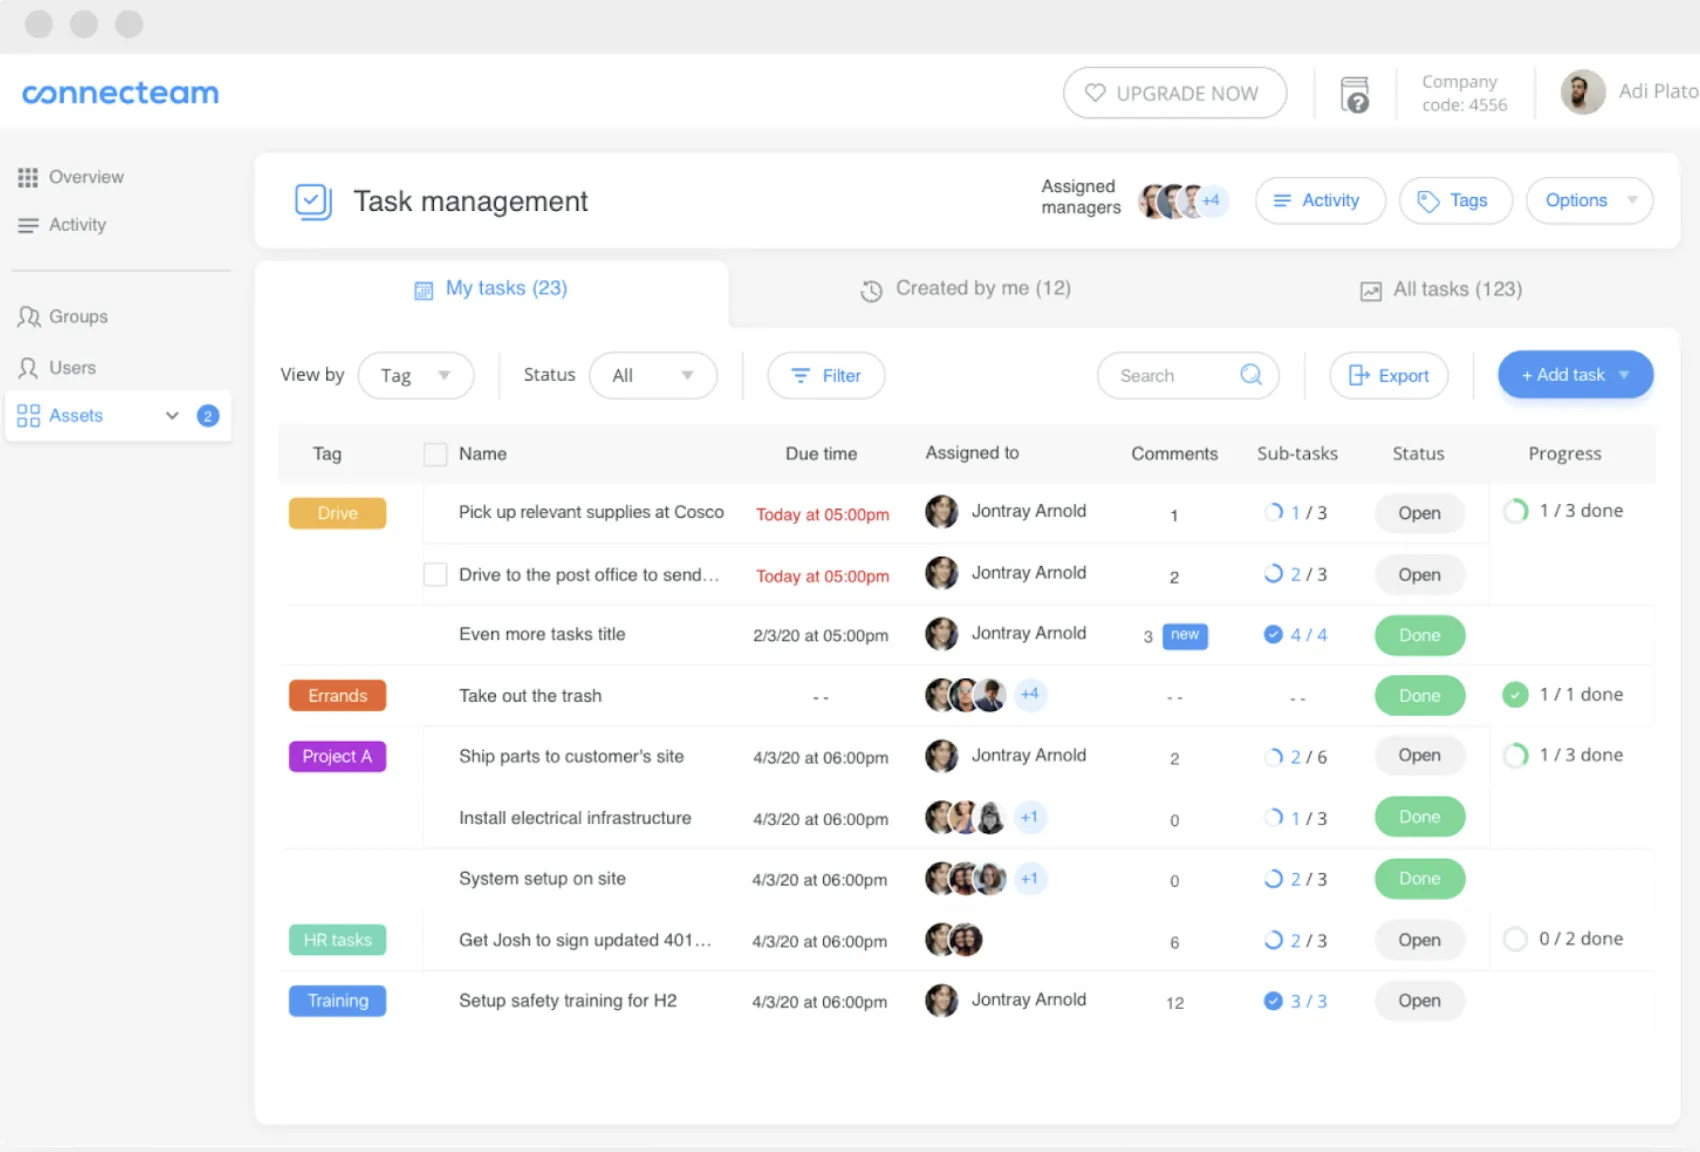1700x1152 pixels.
Task: Open the help knowledge base icon
Action: click(x=1355, y=92)
